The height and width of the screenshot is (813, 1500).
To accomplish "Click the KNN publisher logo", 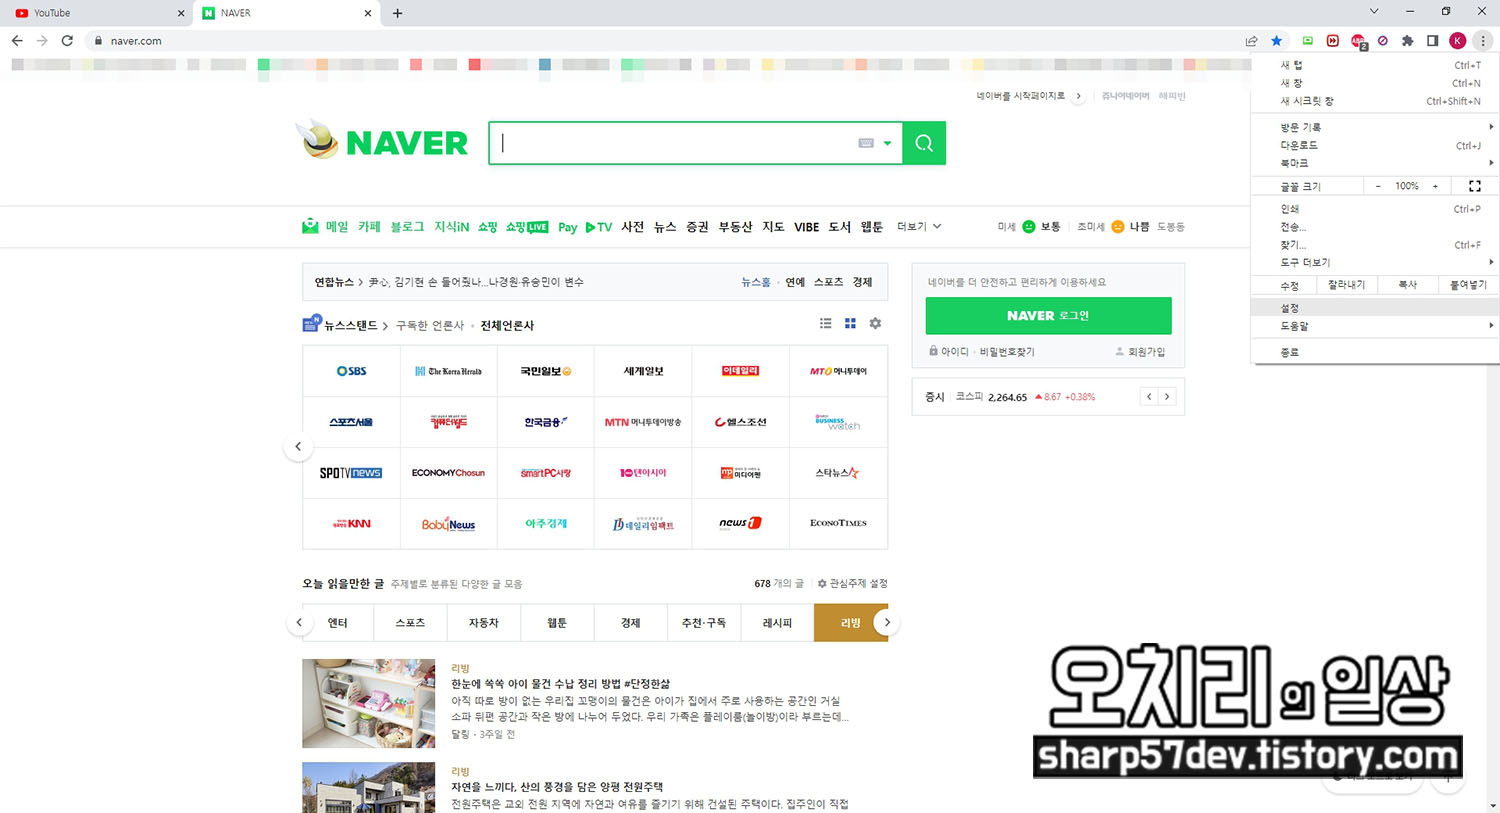I will (351, 523).
